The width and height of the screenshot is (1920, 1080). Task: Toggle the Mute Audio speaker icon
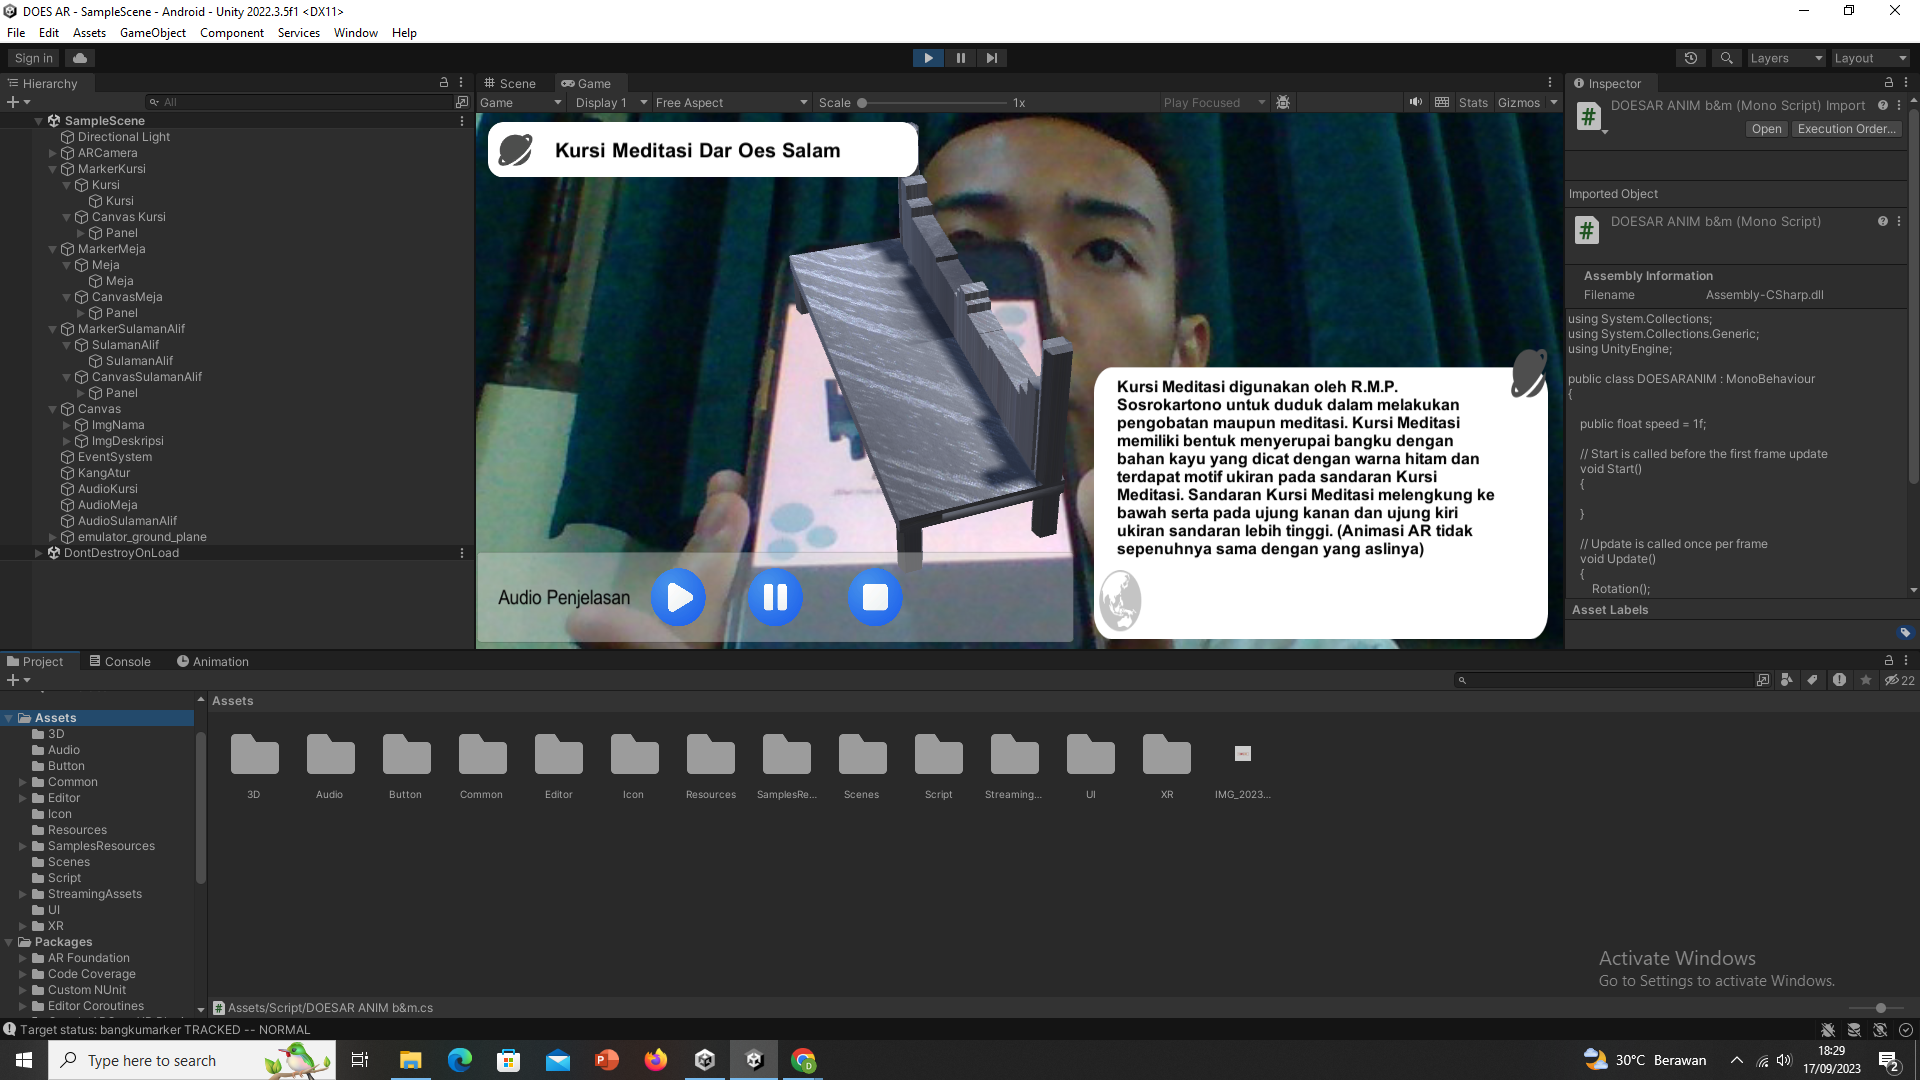click(1416, 102)
